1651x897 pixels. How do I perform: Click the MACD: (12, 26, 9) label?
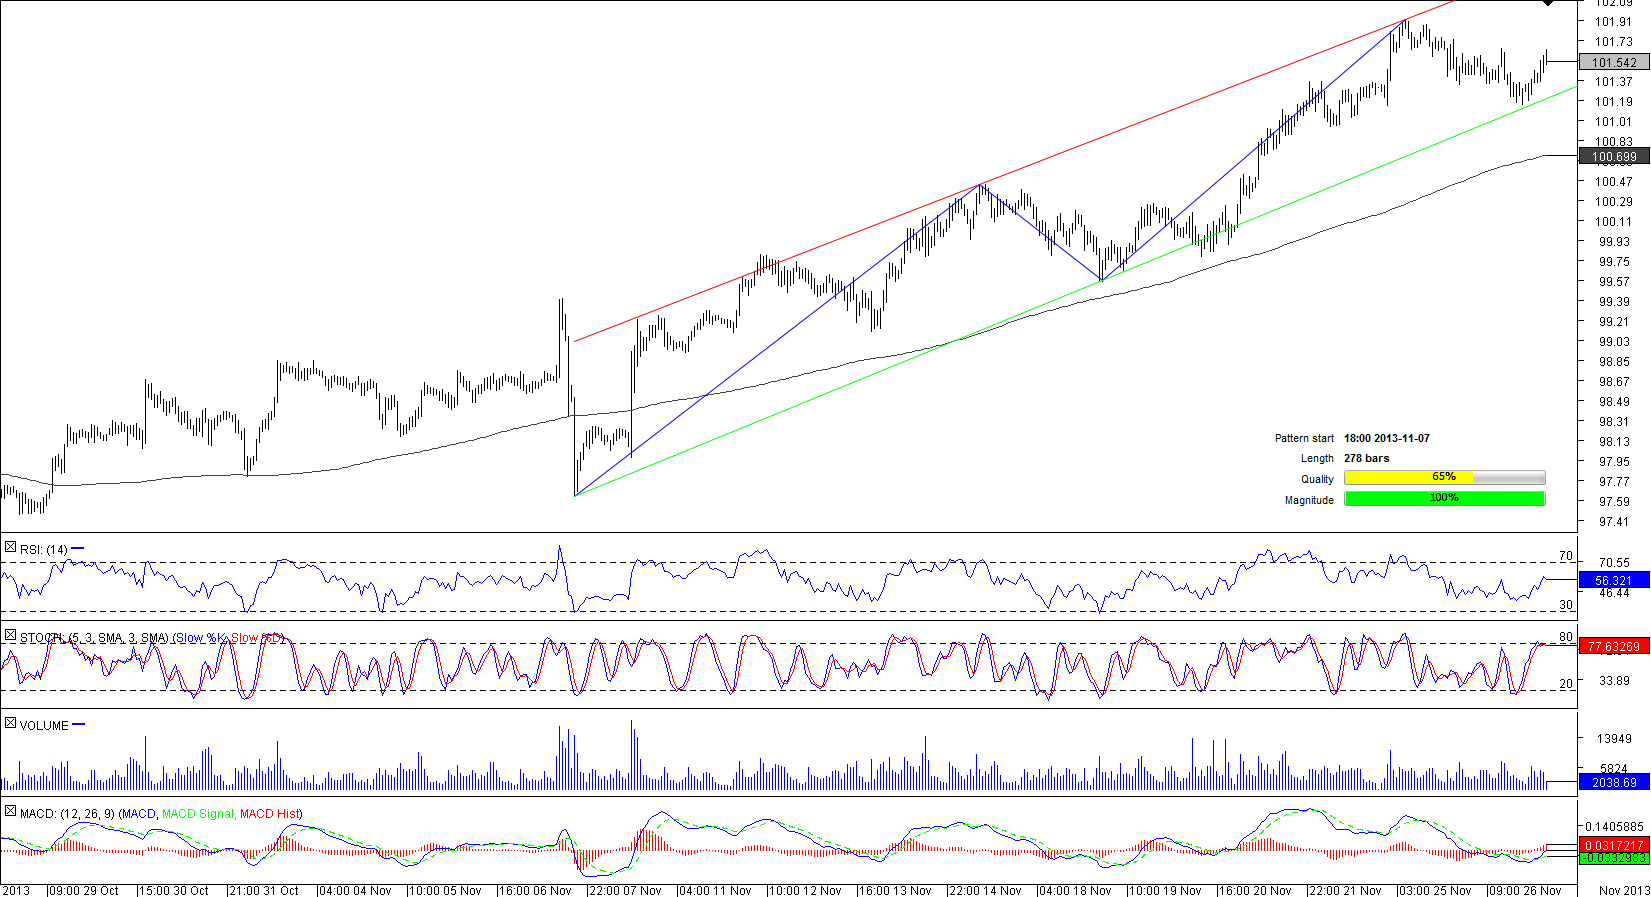[67, 814]
